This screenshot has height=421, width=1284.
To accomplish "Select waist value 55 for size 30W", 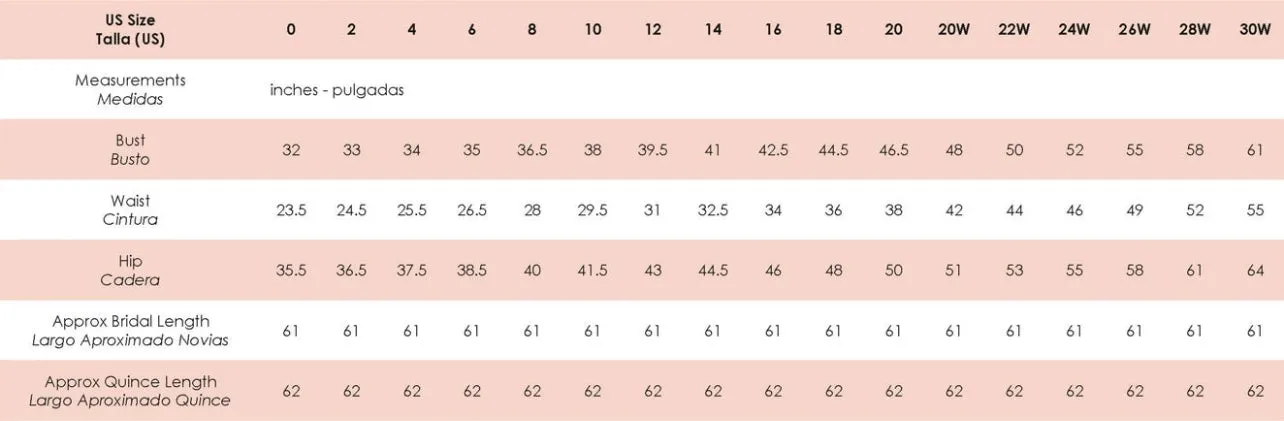I will point(1255,210).
